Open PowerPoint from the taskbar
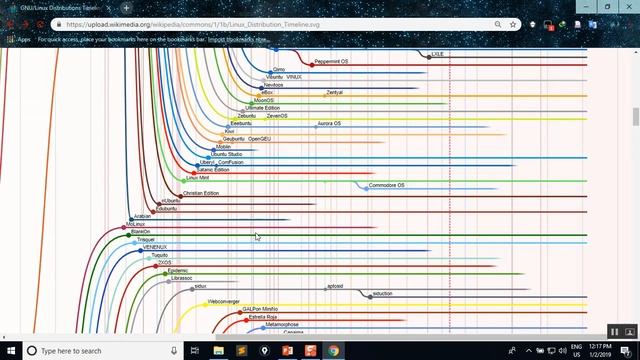Image resolution: width=640 pixels, height=360 pixels. pyautogui.click(x=287, y=351)
